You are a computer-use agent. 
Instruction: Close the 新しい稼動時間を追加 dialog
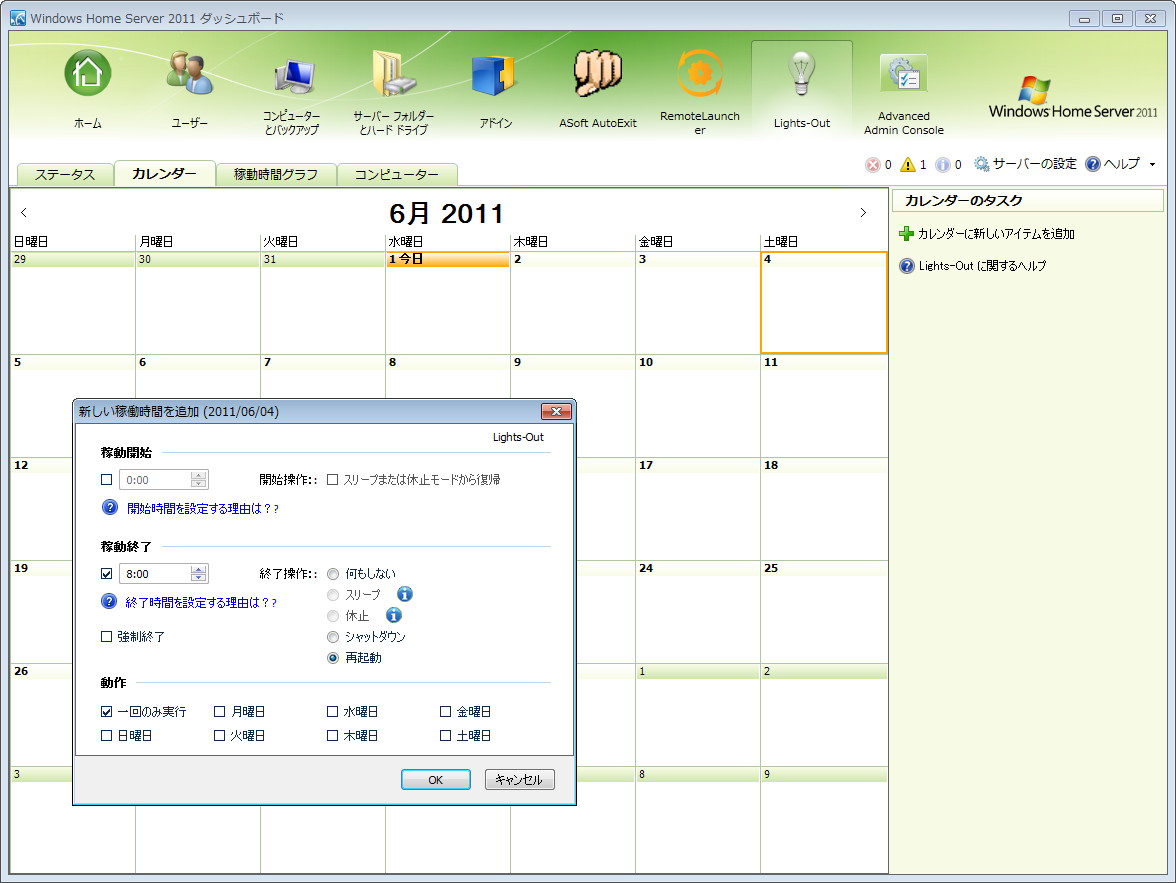tap(556, 411)
